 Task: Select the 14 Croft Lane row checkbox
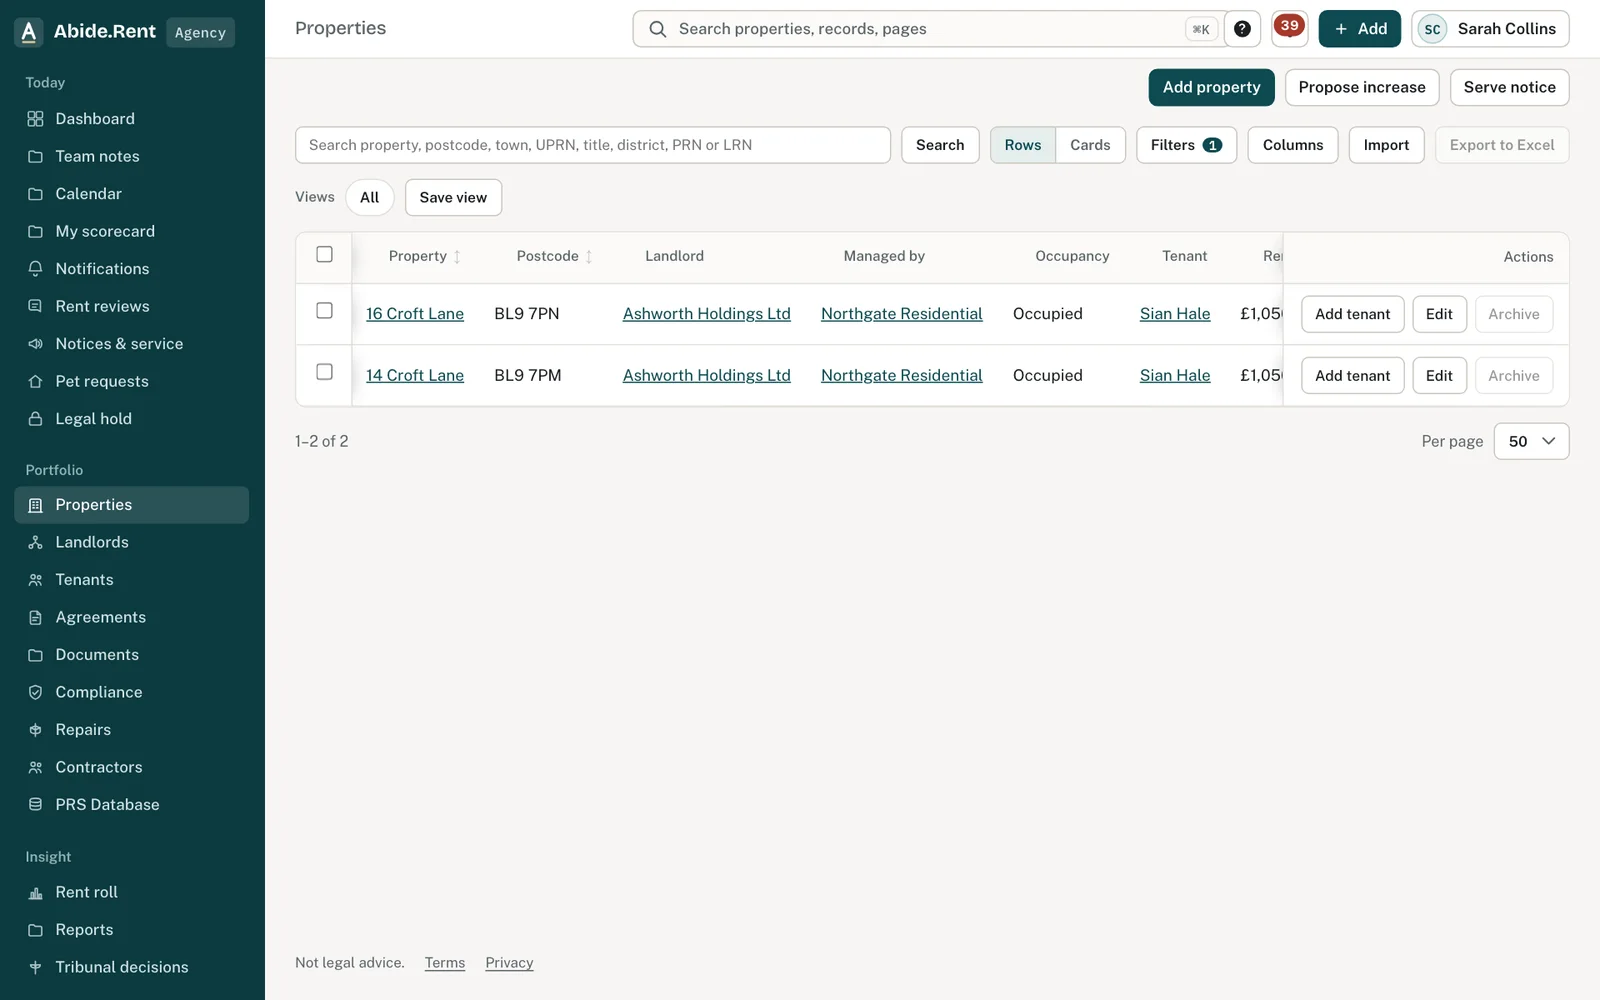coord(324,372)
